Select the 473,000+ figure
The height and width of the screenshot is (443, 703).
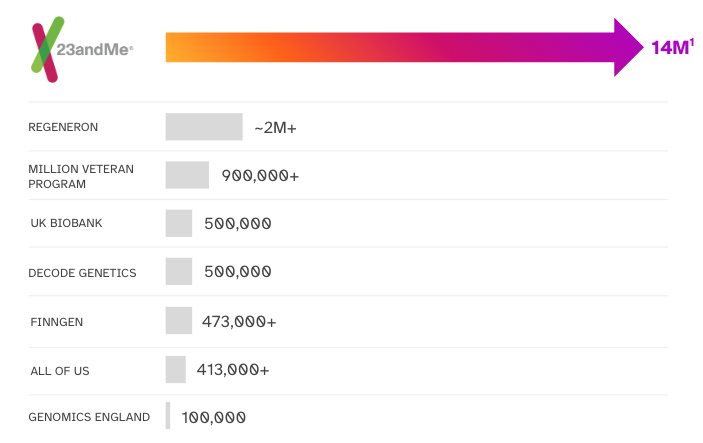click(239, 322)
